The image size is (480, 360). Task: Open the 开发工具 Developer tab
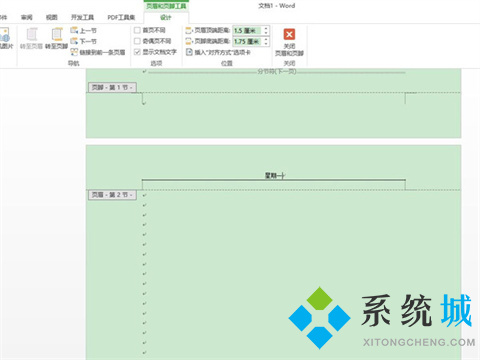(82, 17)
